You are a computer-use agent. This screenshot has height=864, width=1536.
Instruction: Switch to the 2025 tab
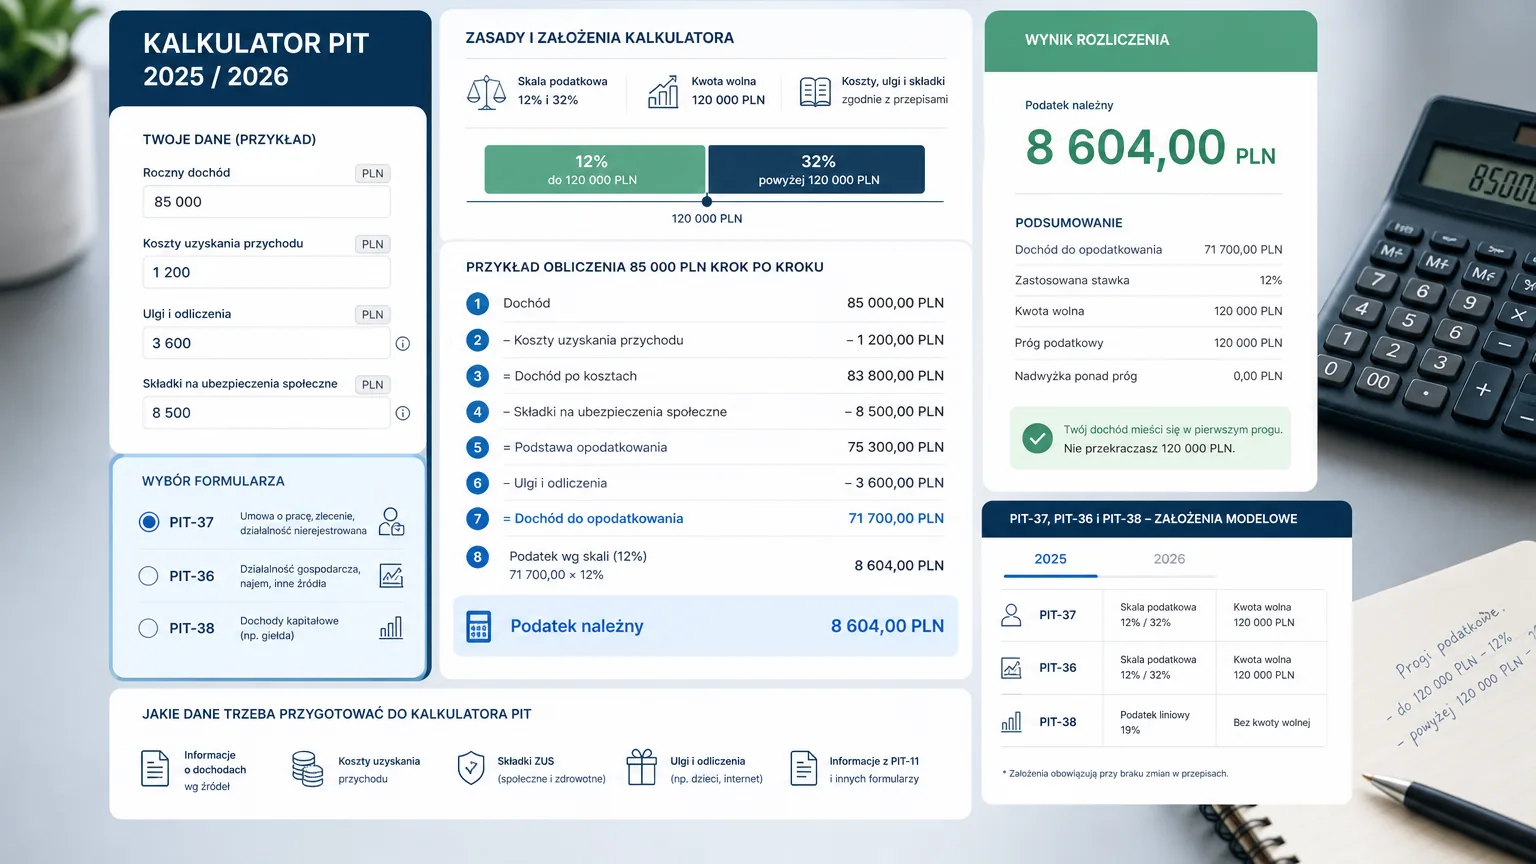[x=1050, y=559]
